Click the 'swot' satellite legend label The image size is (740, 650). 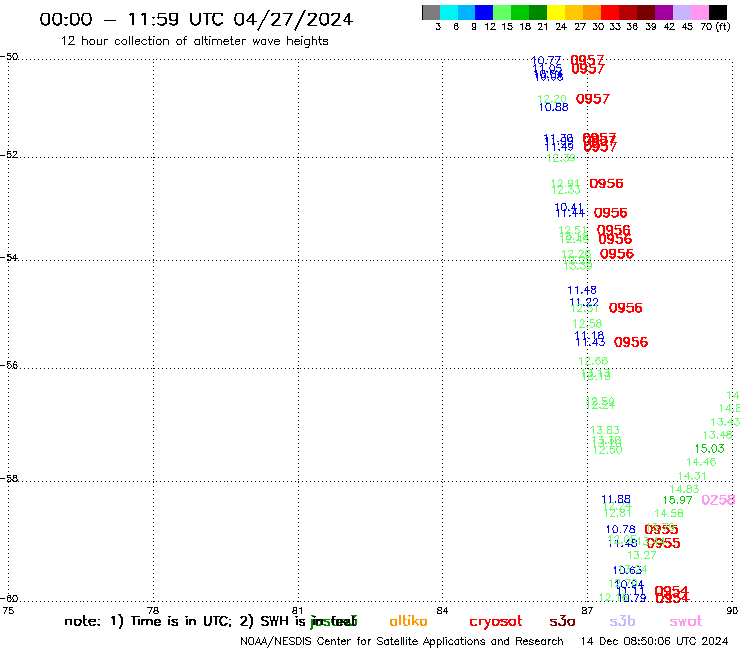pyautogui.click(x=686, y=622)
